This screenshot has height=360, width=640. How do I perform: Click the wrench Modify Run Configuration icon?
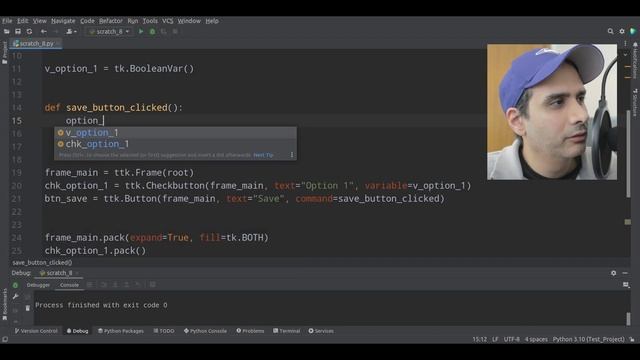click(x=16, y=297)
